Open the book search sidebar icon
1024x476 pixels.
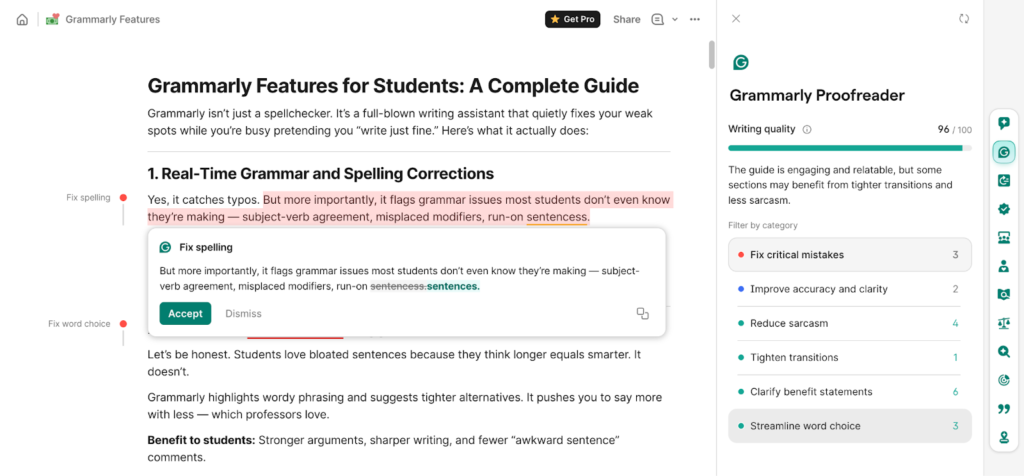coord(1004,294)
